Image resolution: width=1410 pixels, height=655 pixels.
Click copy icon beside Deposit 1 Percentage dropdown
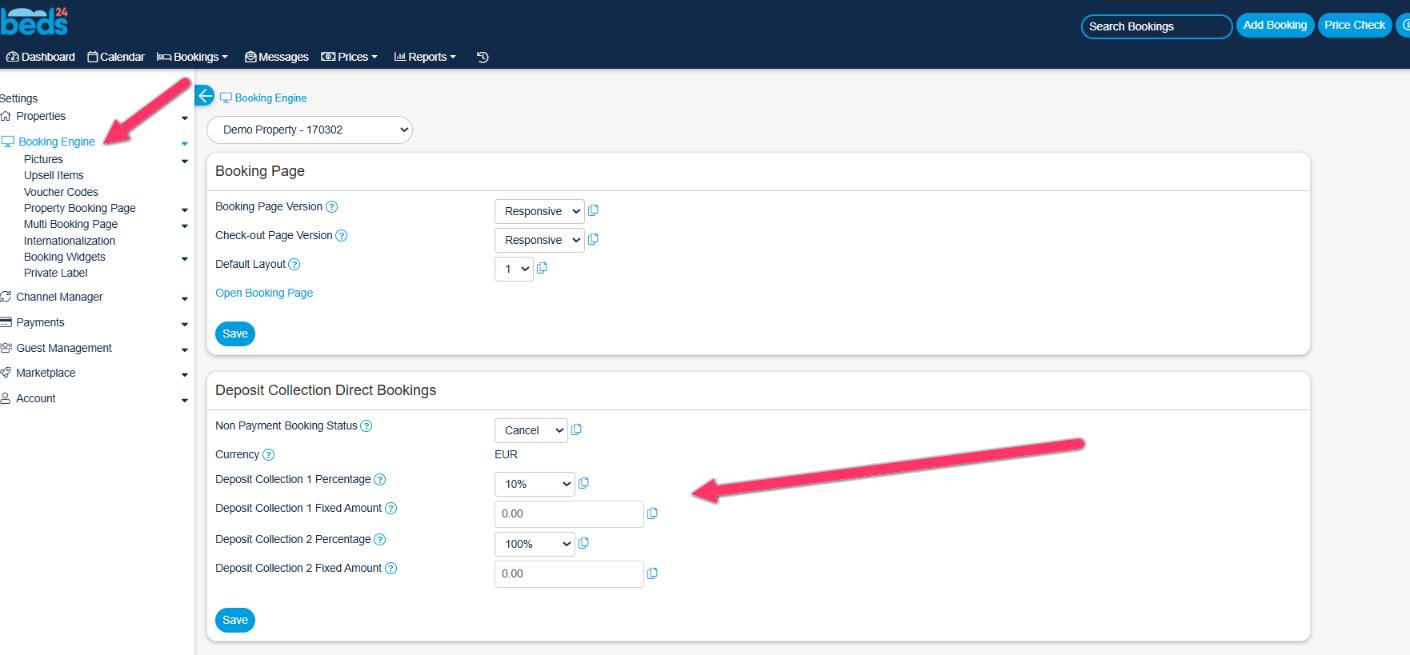(x=584, y=484)
